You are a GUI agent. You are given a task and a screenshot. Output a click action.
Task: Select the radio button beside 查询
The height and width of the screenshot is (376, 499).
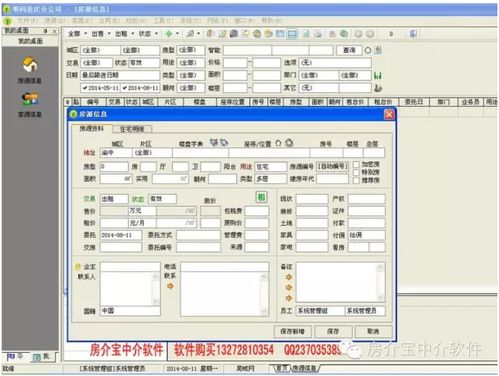point(368,50)
